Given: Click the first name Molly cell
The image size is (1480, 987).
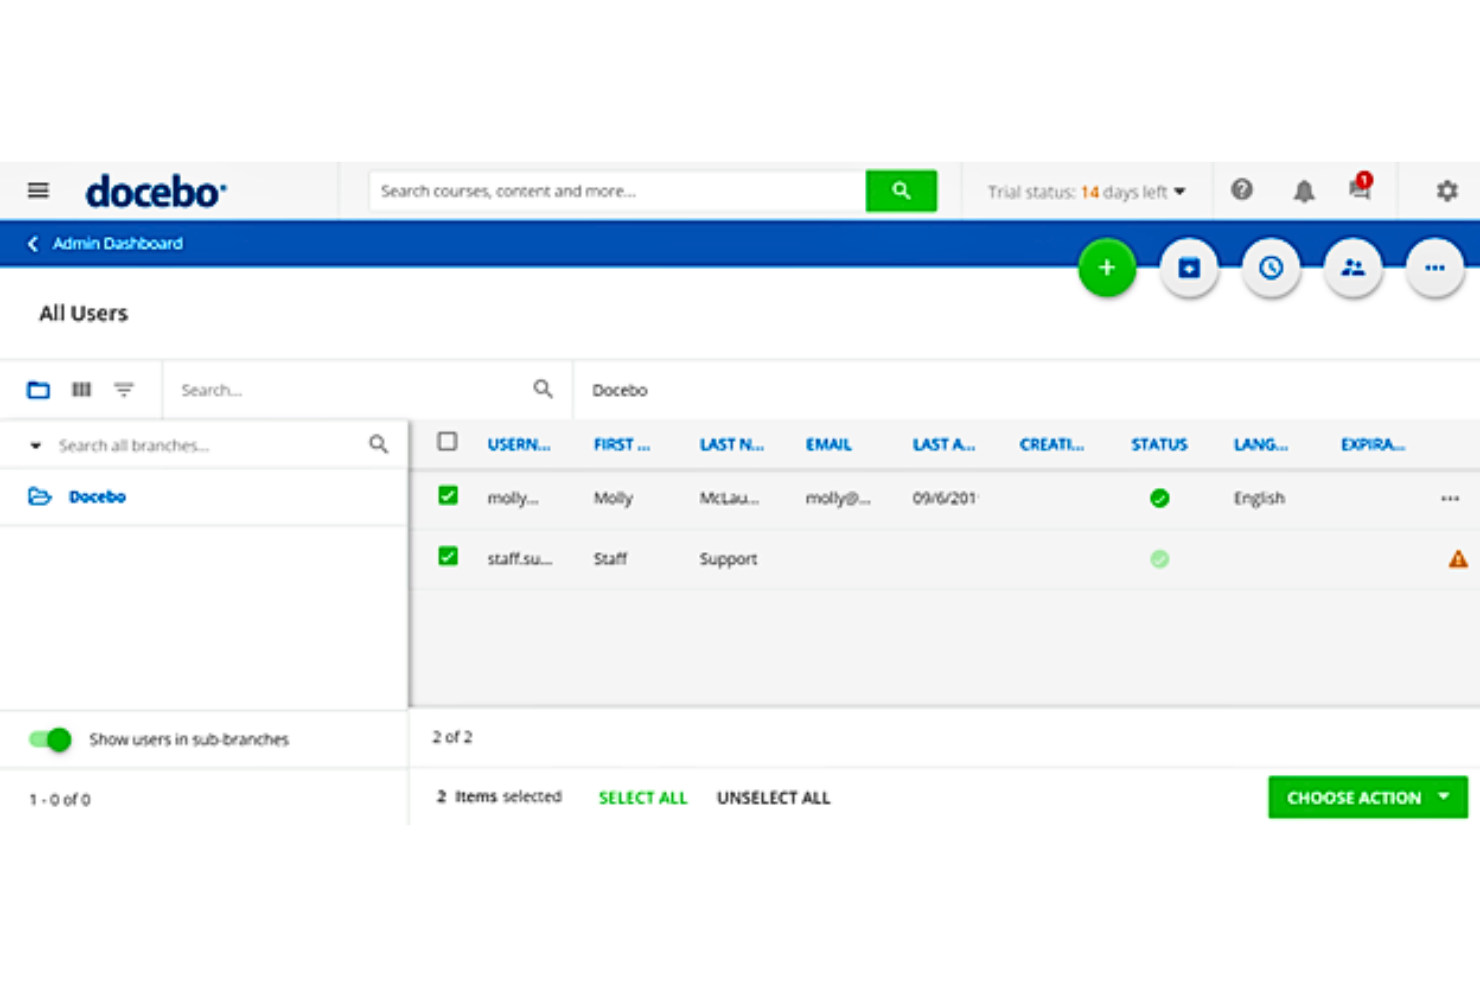Looking at the screenshot, I should 613,498.
